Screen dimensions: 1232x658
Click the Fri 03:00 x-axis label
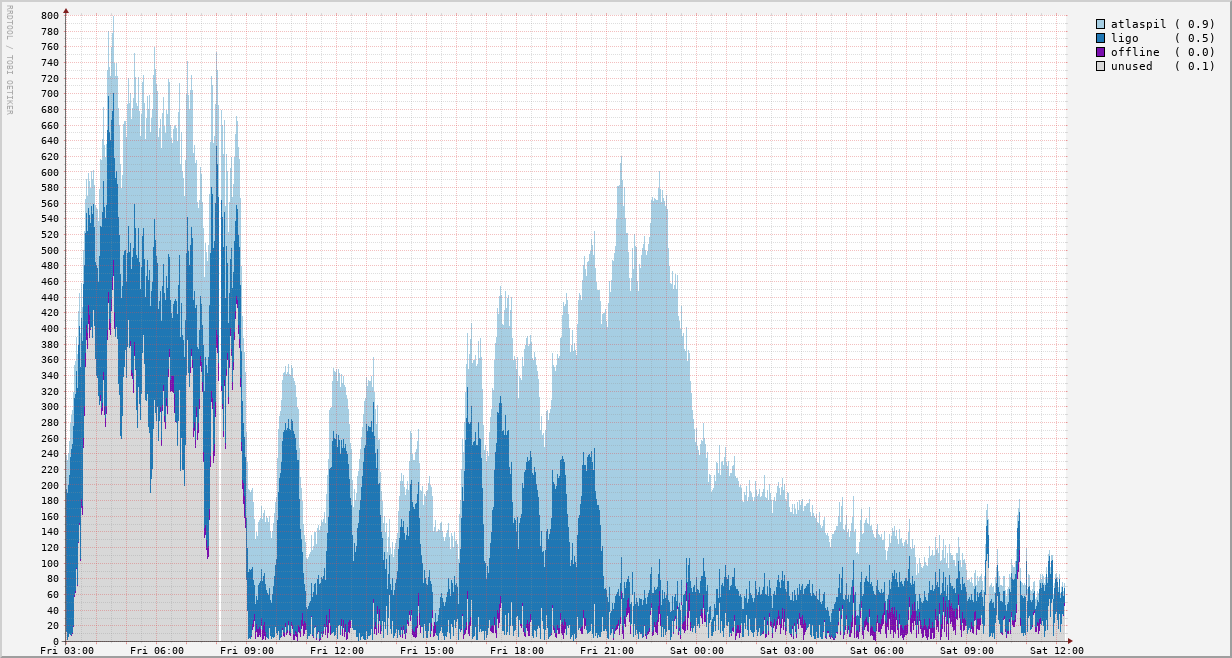tap(67, 650)
